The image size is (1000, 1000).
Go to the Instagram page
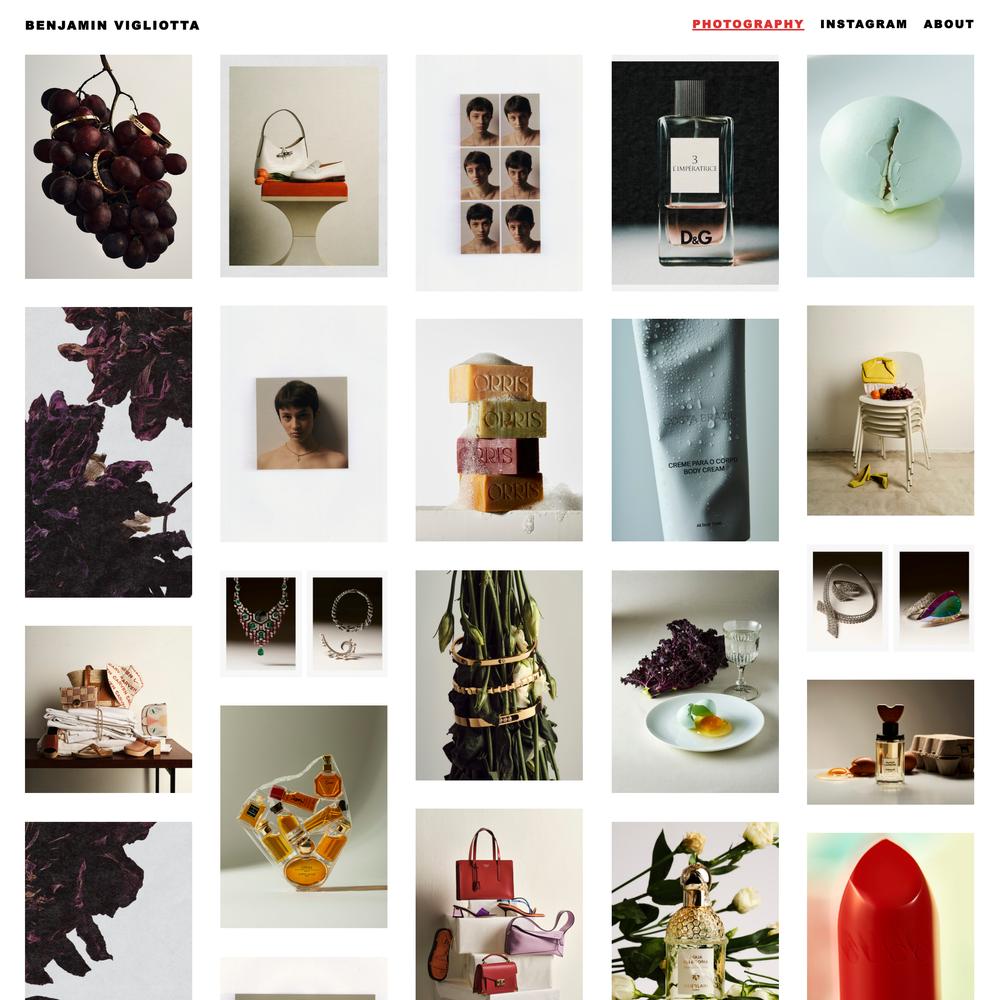864,24
